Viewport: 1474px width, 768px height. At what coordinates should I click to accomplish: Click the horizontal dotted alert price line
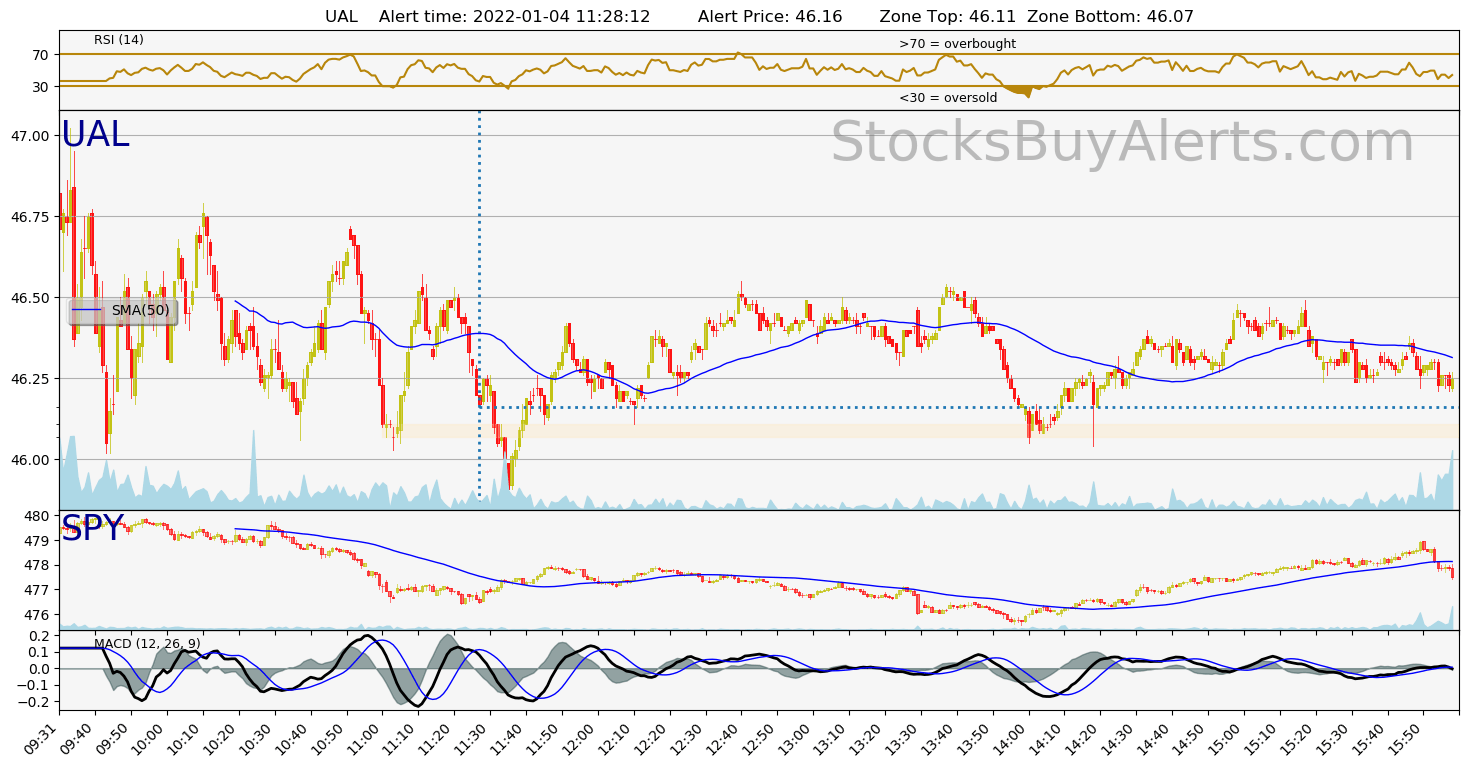click(969, 407)
